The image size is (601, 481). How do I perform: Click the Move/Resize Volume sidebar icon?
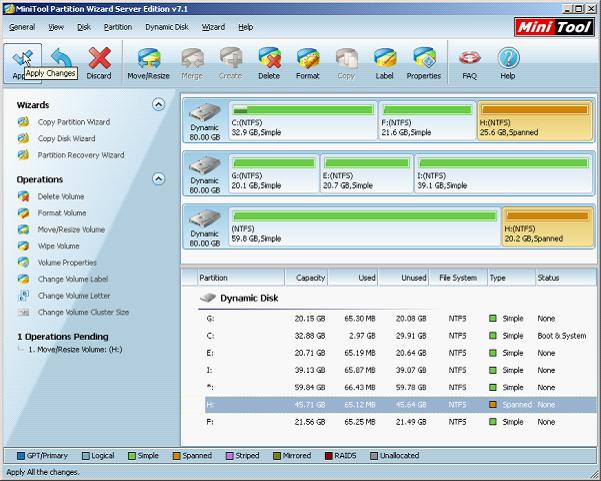click(x=23, y=230)
